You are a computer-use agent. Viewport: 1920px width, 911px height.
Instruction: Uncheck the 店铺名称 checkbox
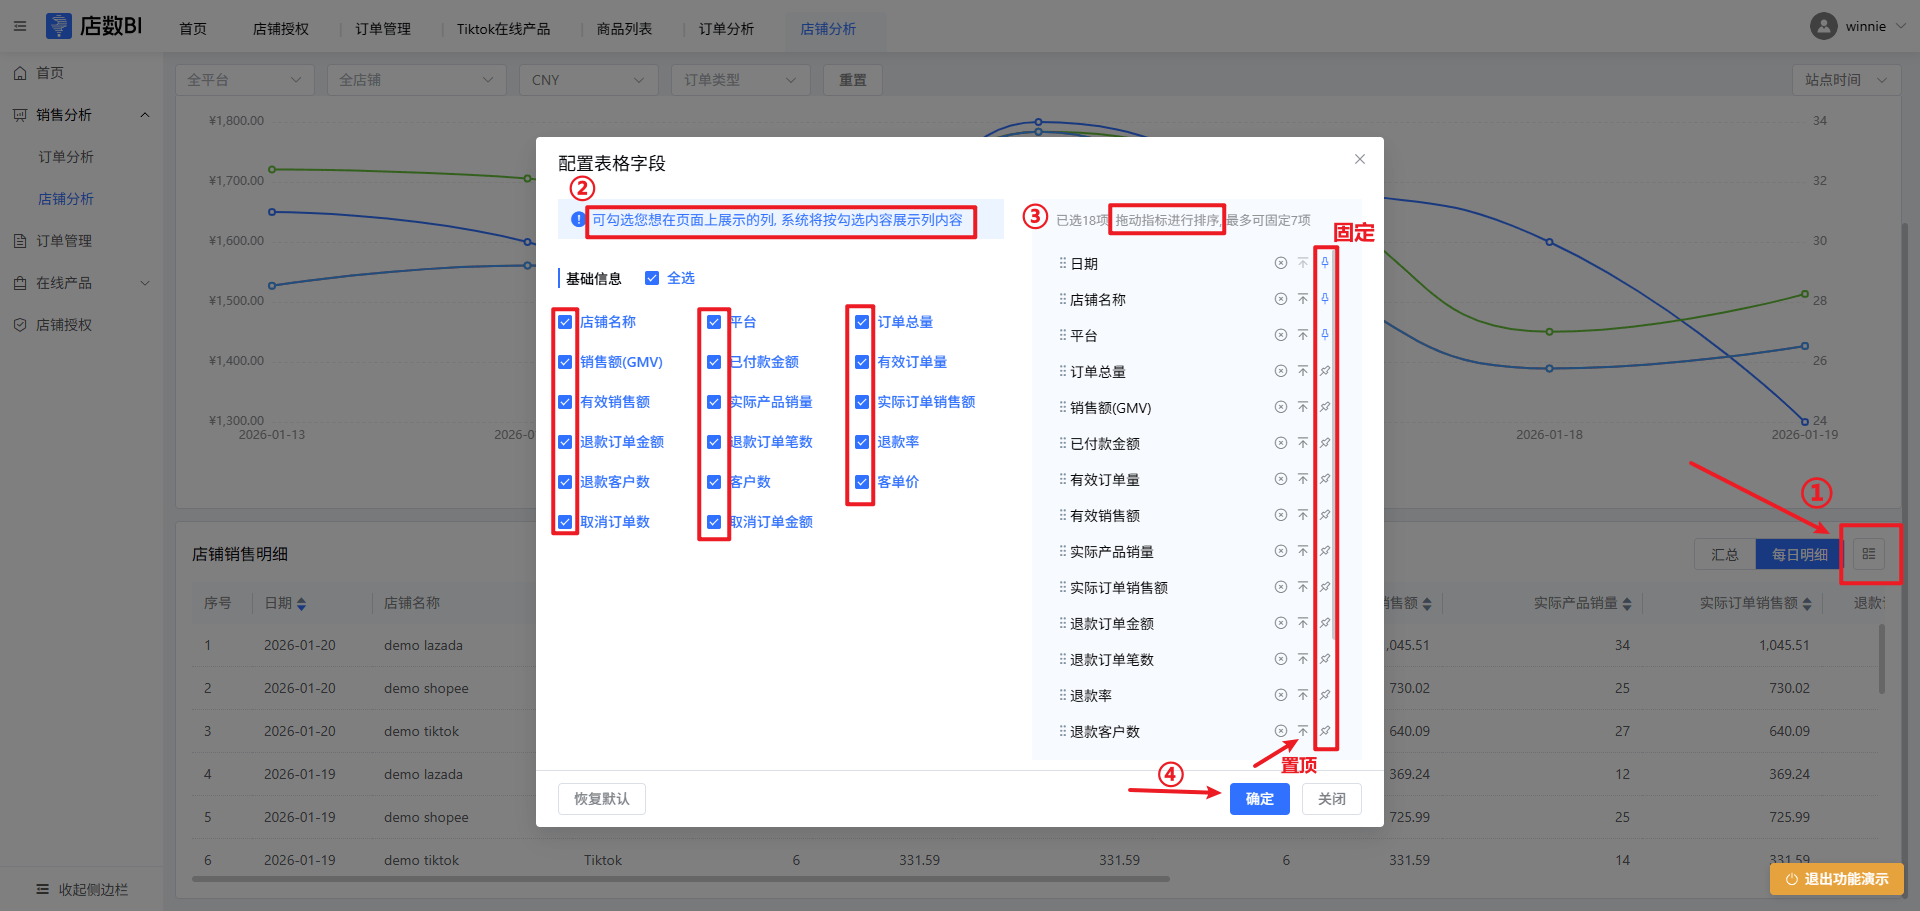[565, 322]
